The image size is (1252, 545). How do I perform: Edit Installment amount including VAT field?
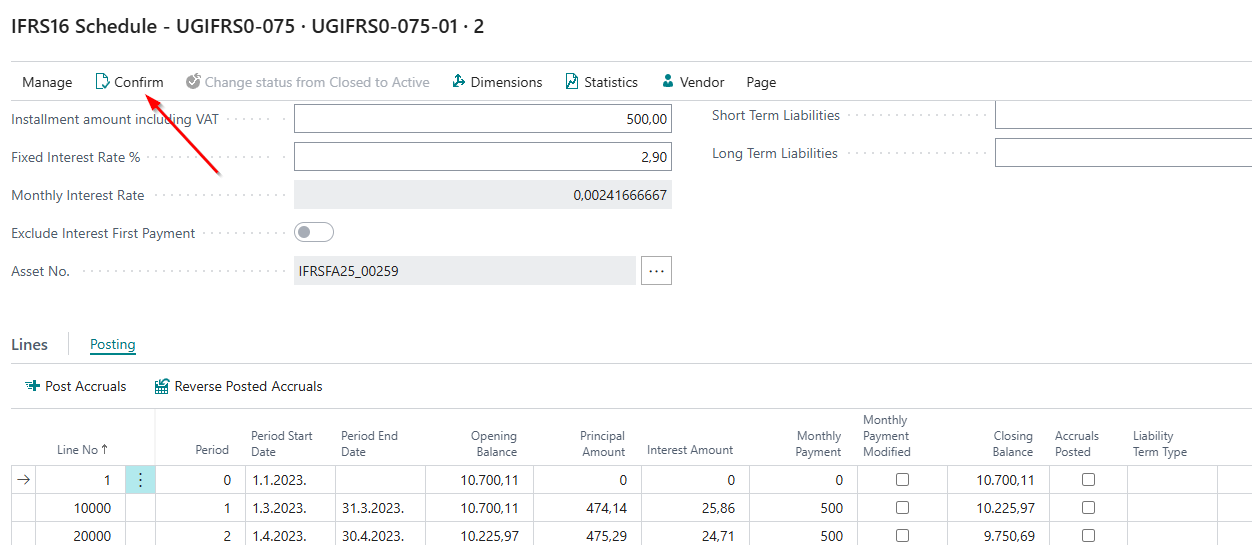483,119
